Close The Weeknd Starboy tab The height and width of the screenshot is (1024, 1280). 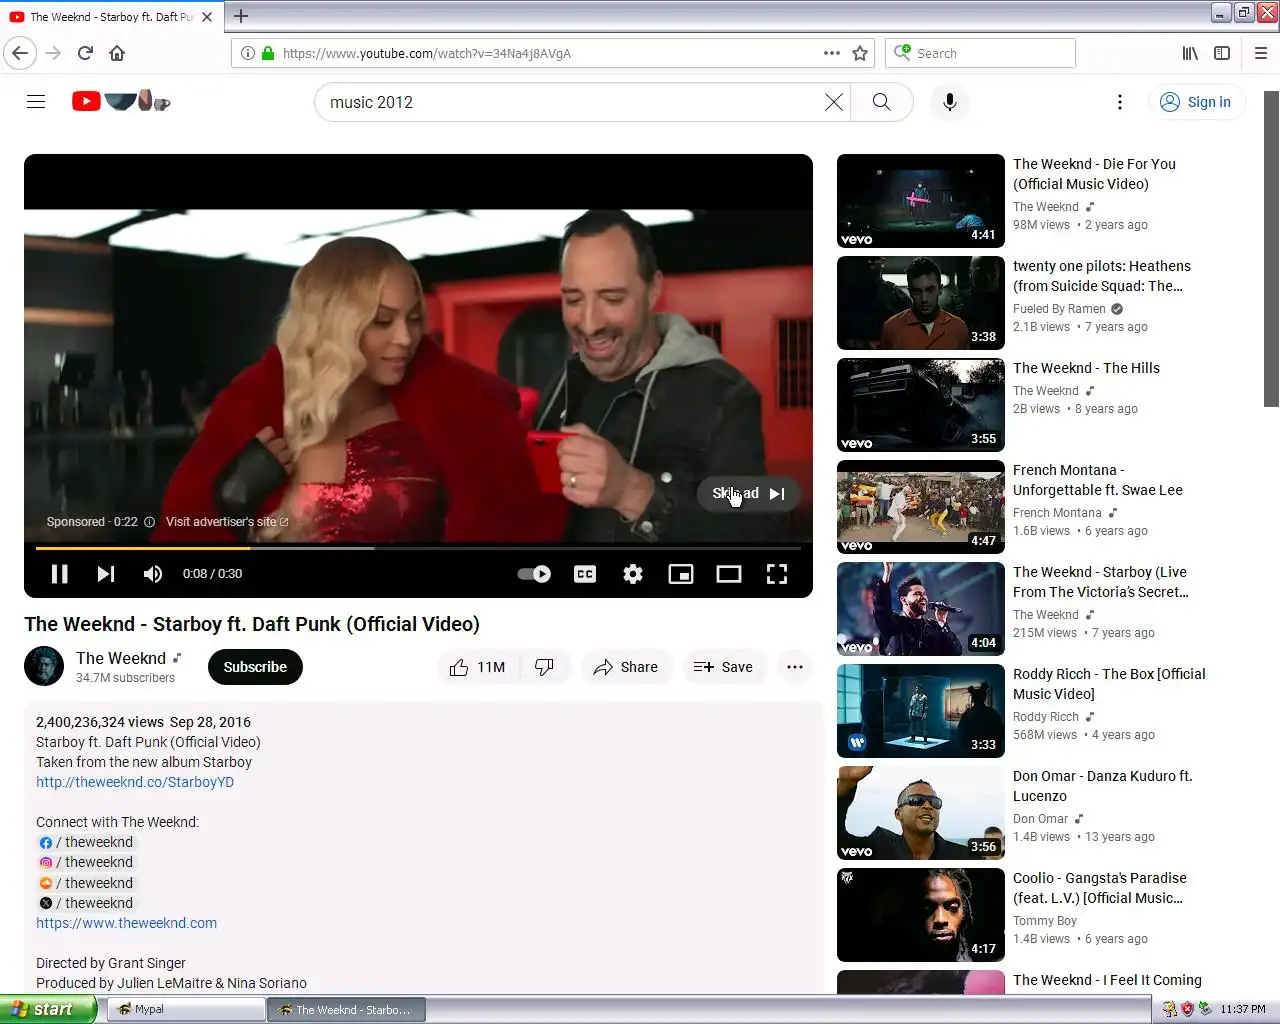coord(207,17)
